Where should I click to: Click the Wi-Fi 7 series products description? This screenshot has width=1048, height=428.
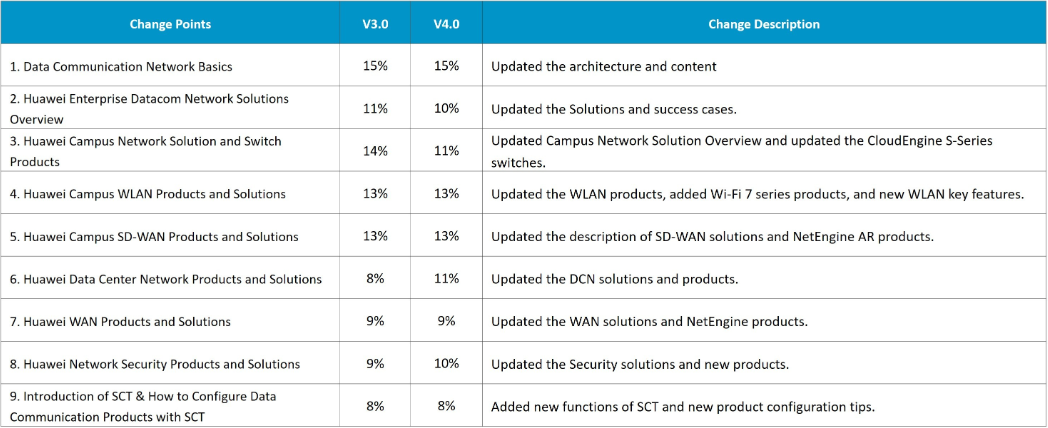pos(757,193)
